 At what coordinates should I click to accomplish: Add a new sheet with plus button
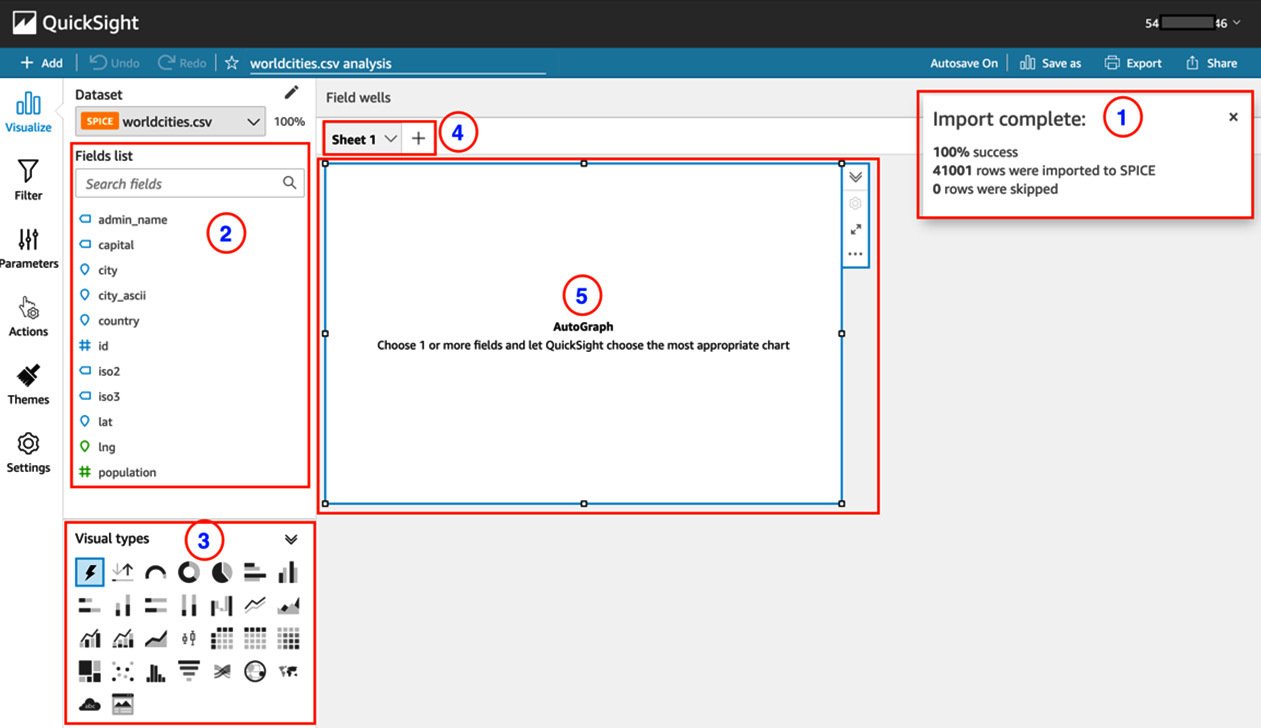419,139
